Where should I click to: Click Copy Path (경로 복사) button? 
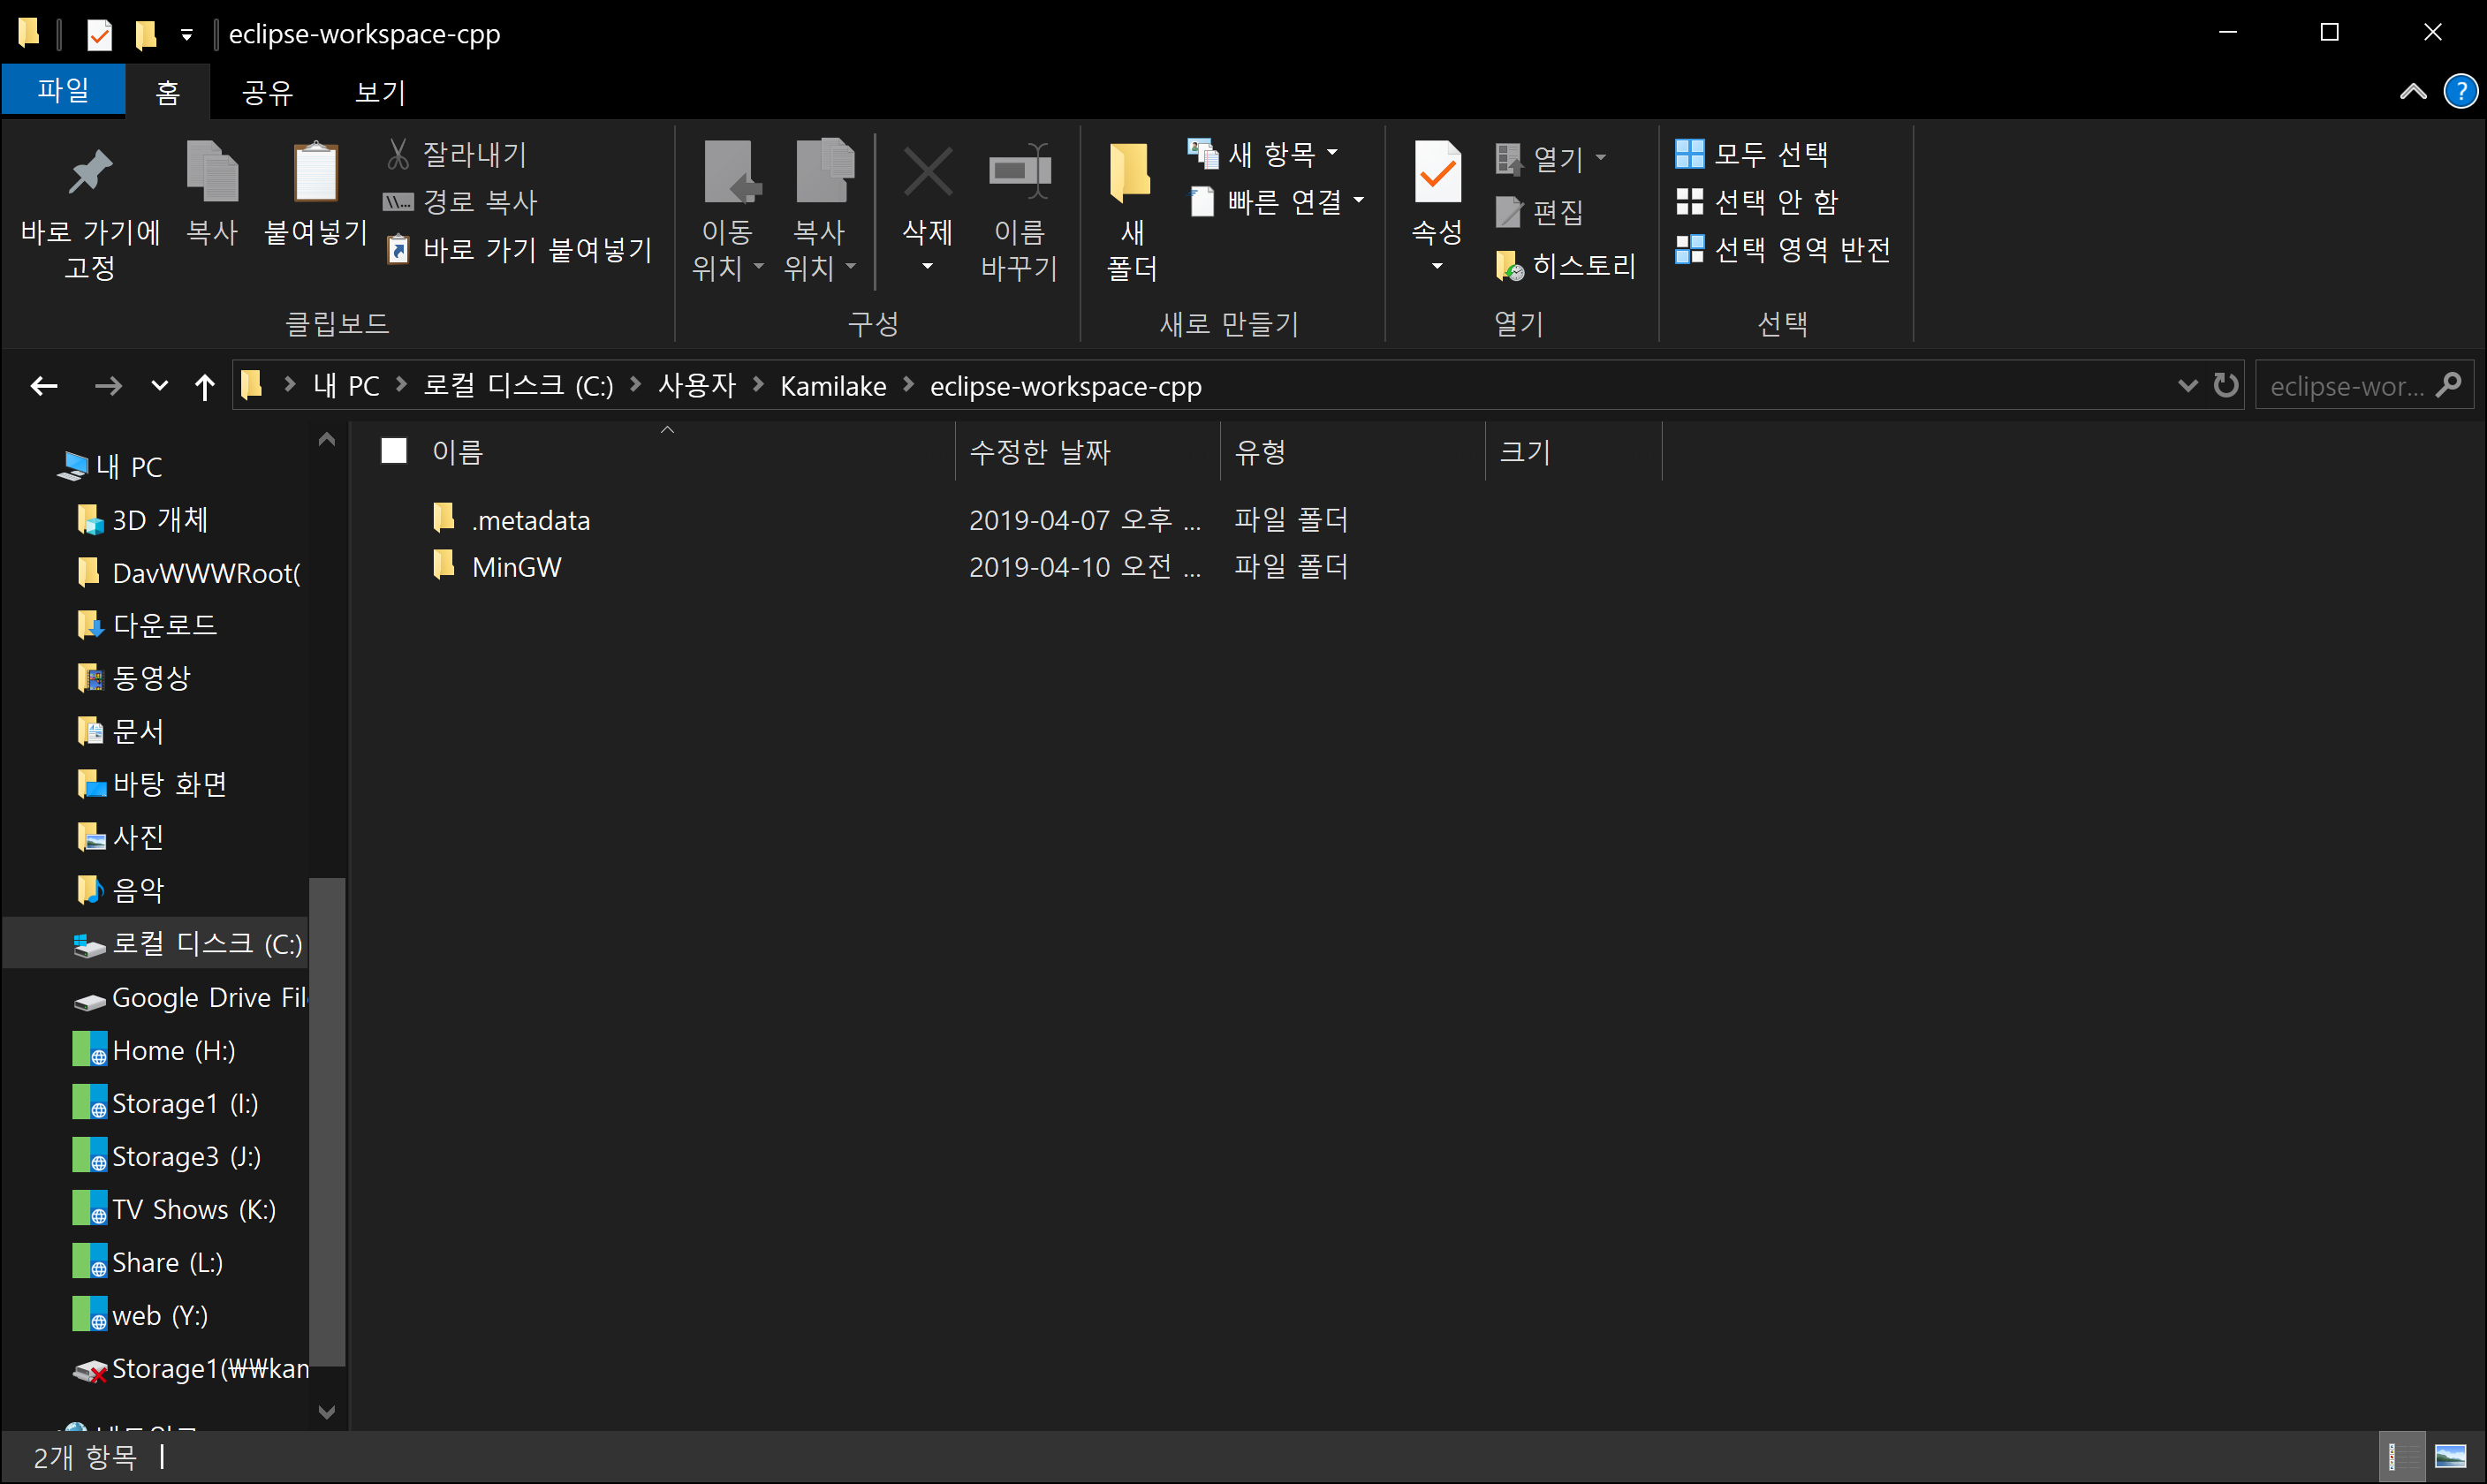pyautogui.click(x=462, y=202)
